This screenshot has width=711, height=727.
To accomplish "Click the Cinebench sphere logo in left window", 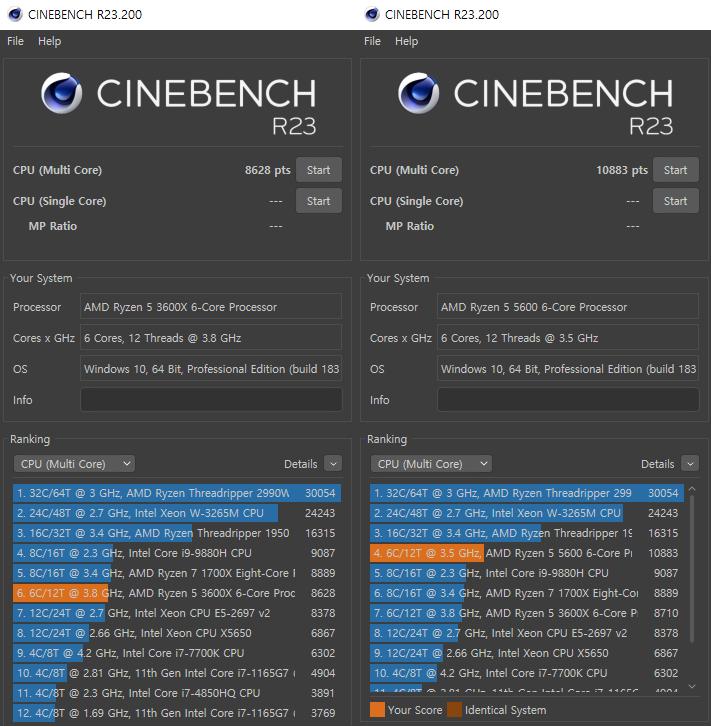I will [62, 93].
